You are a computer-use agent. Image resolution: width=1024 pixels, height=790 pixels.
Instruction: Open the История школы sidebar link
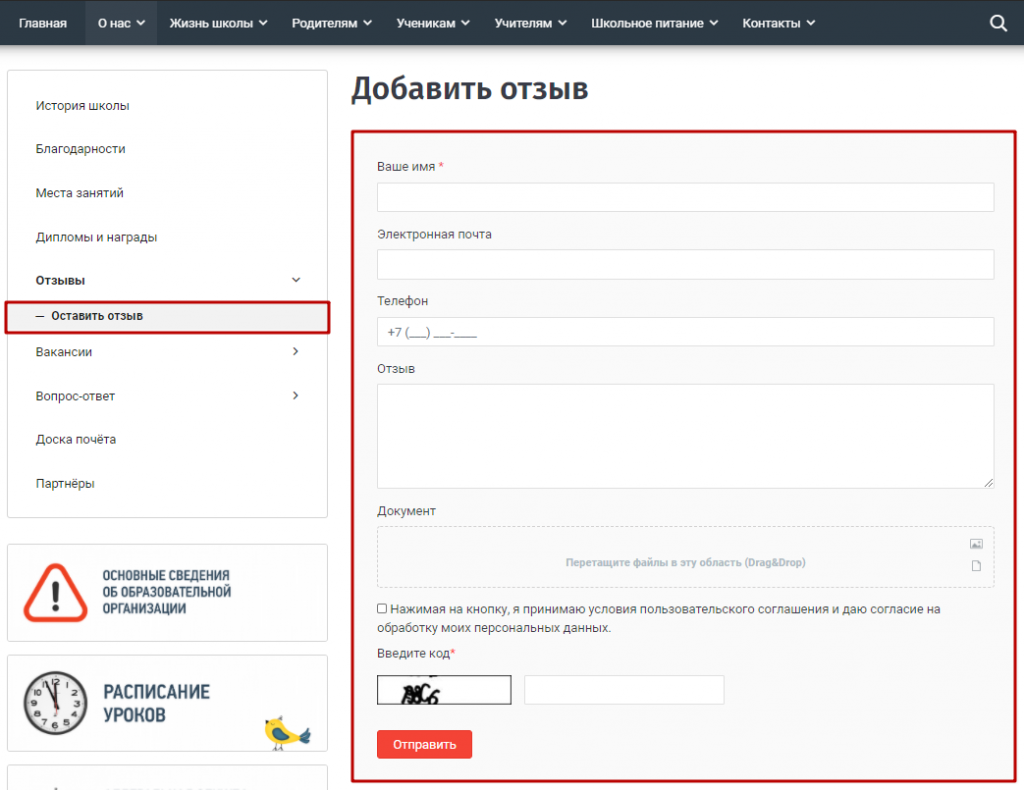[82, 106]
